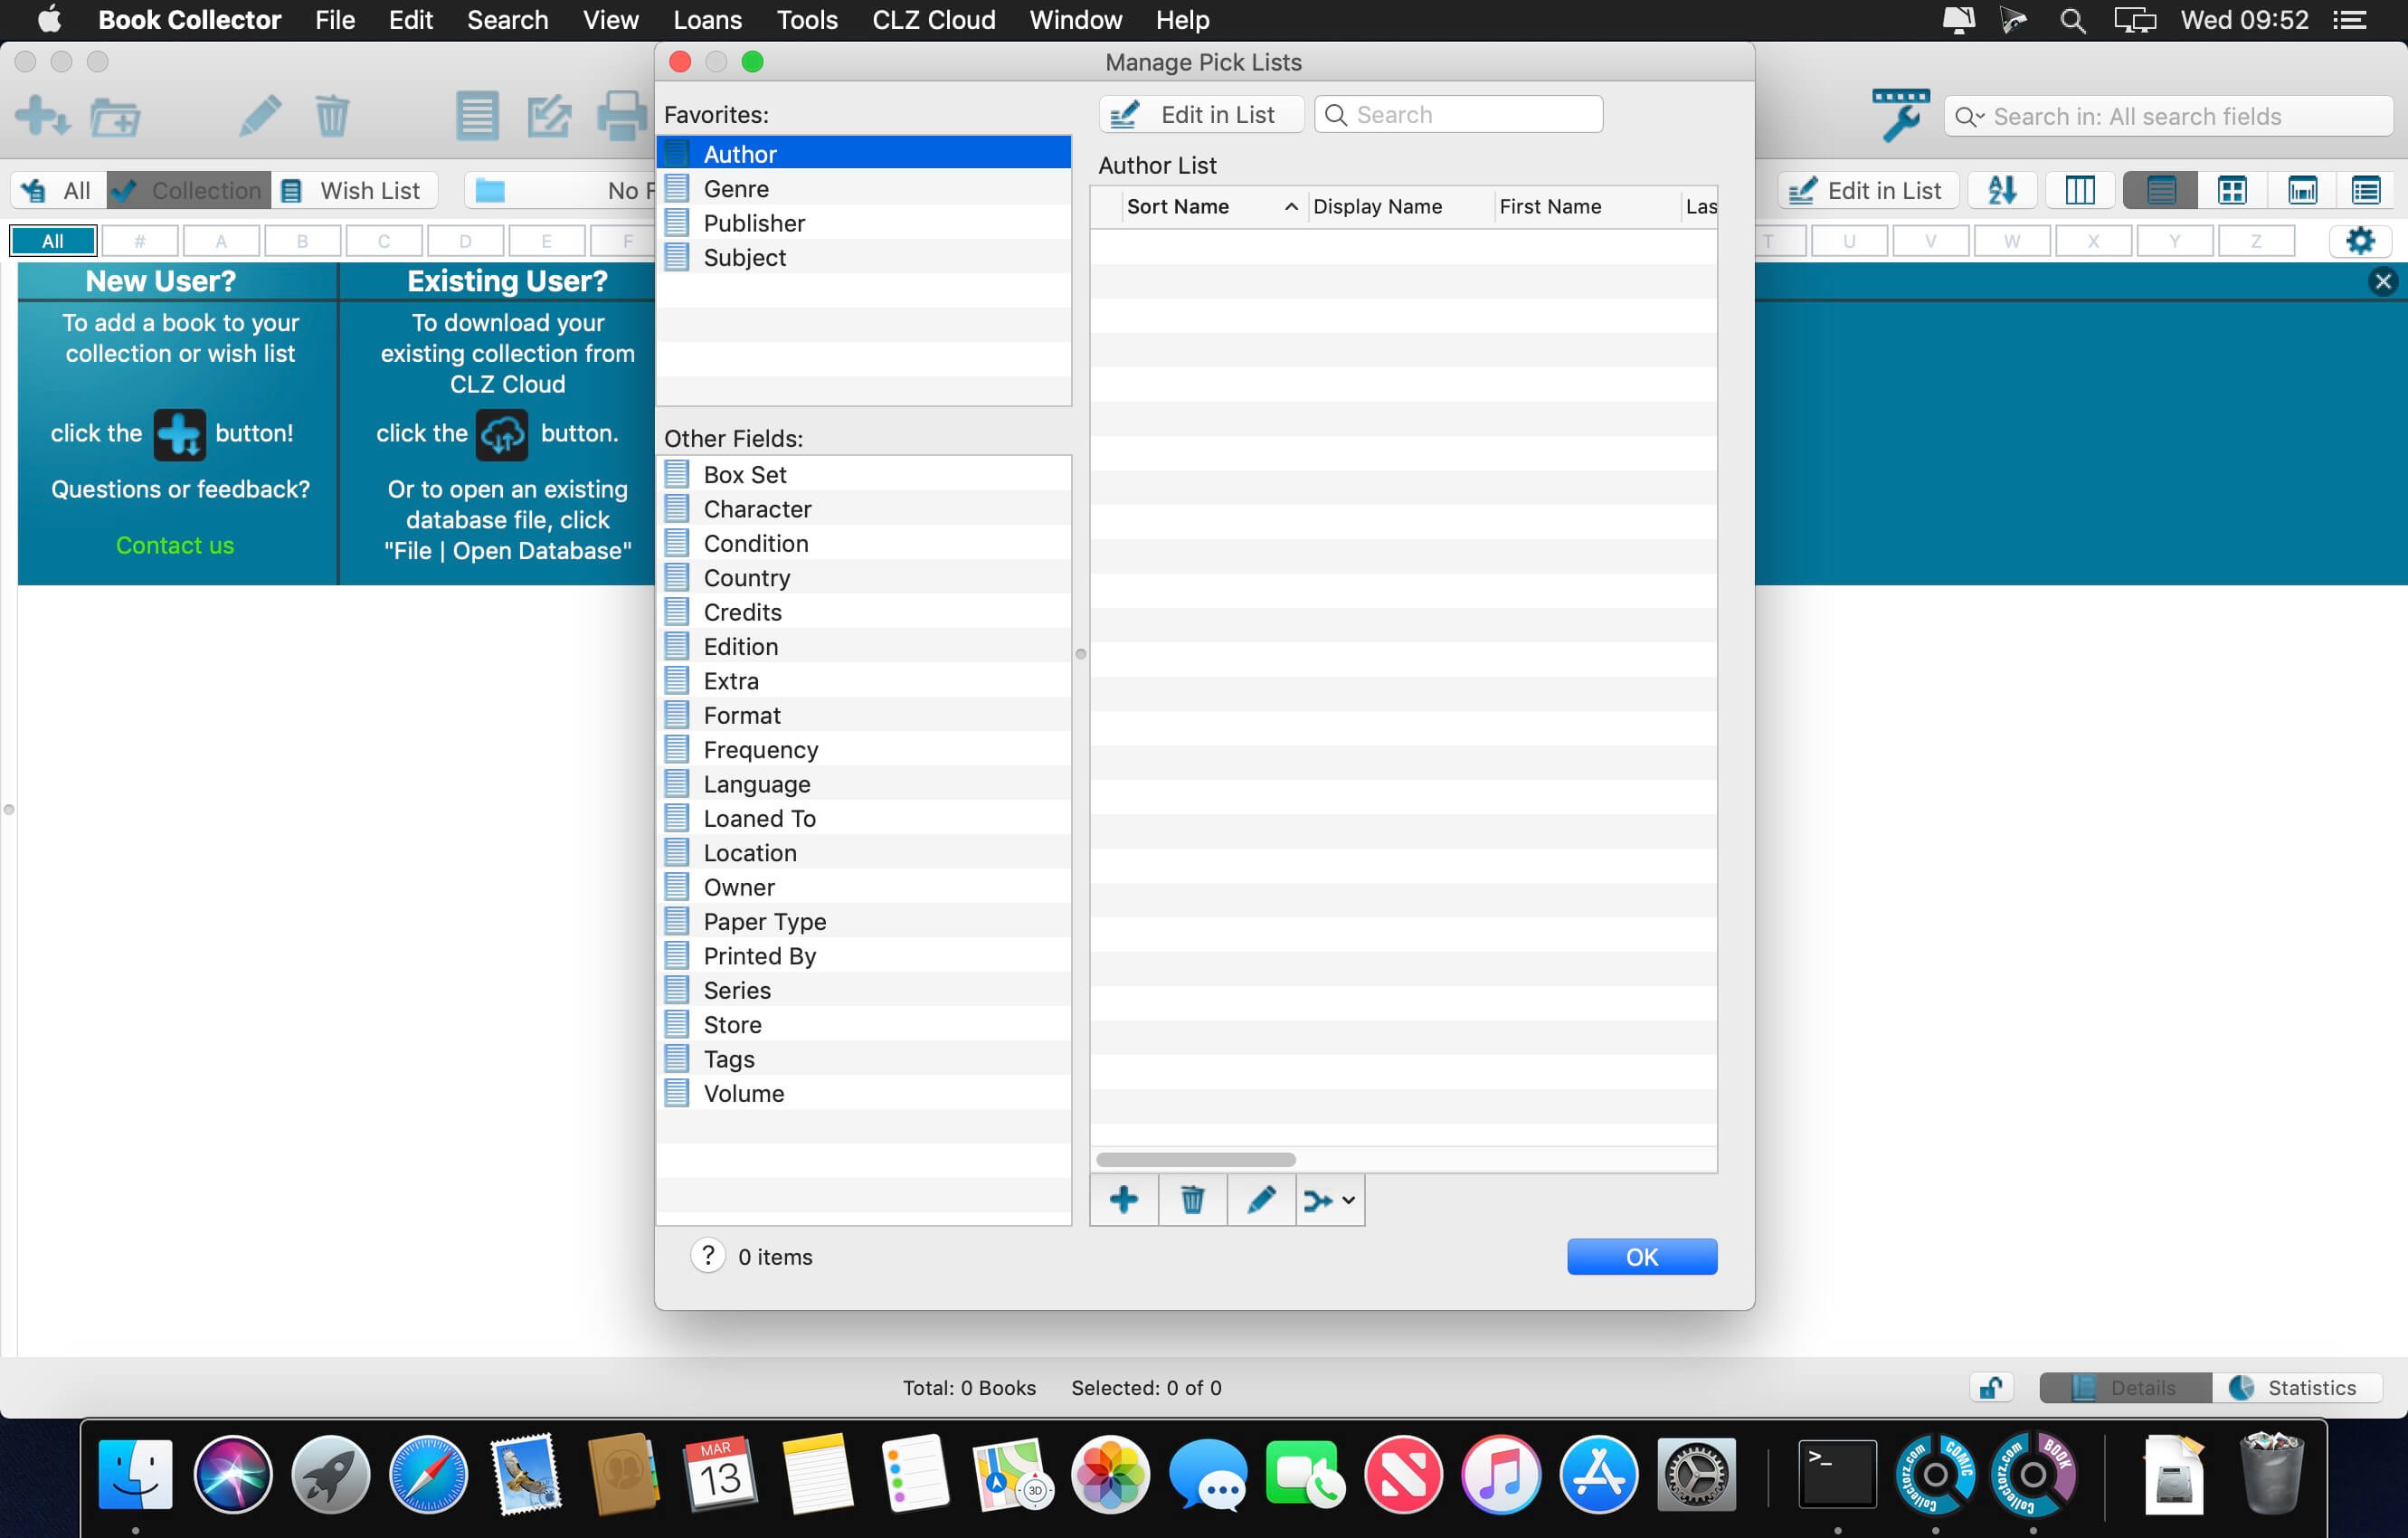This screenshot has height=1538, width=2408.
Task: Click the sort order A-Z icon
Action: (x=2001, y=190)
